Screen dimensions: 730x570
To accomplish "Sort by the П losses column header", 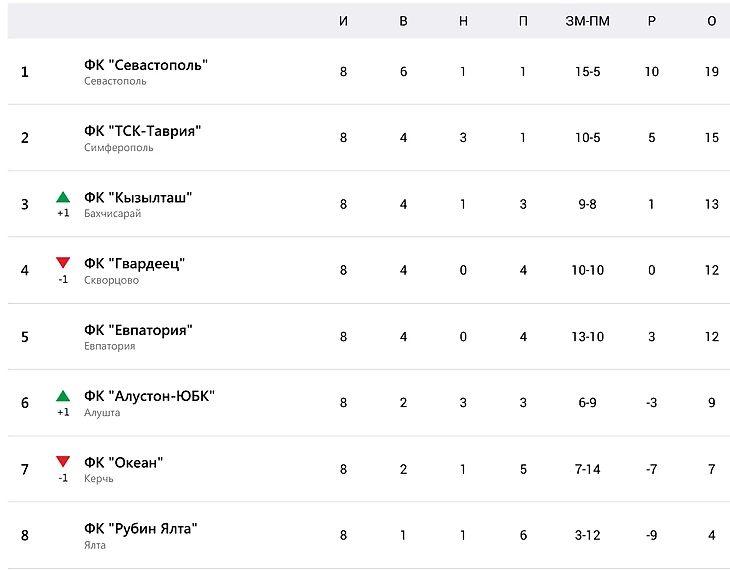I will [x=523, y=21].
